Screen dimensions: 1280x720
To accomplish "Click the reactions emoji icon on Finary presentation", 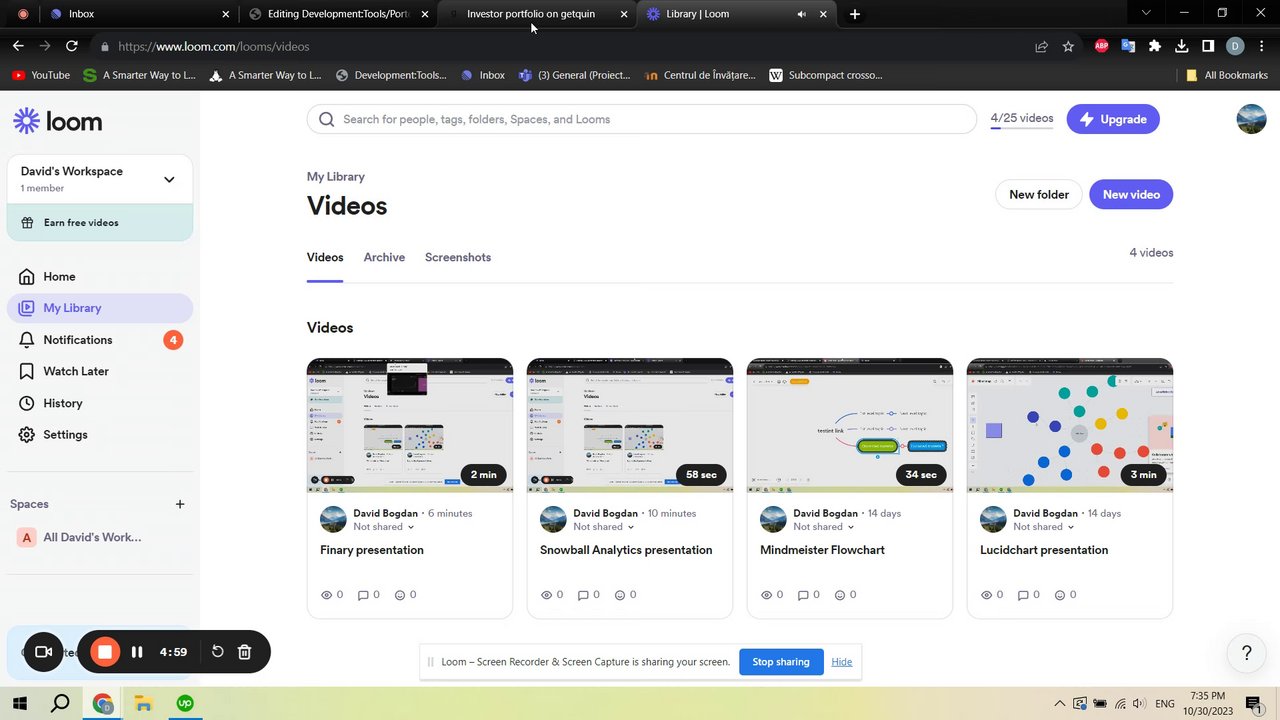I will (400, 595).
